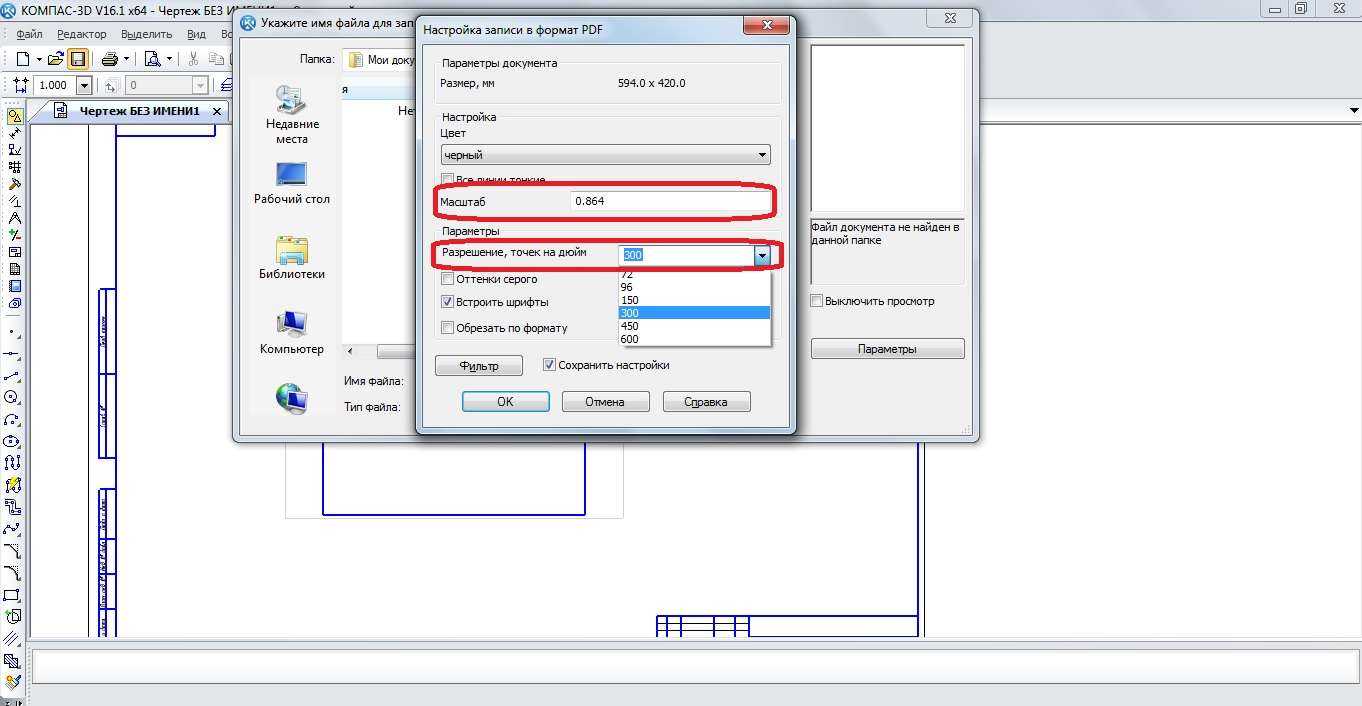1362x706 pixels.
Task: Collapse the resolution dropdown using its arrow
Action: pyautogui.click(x=762, y=256)
